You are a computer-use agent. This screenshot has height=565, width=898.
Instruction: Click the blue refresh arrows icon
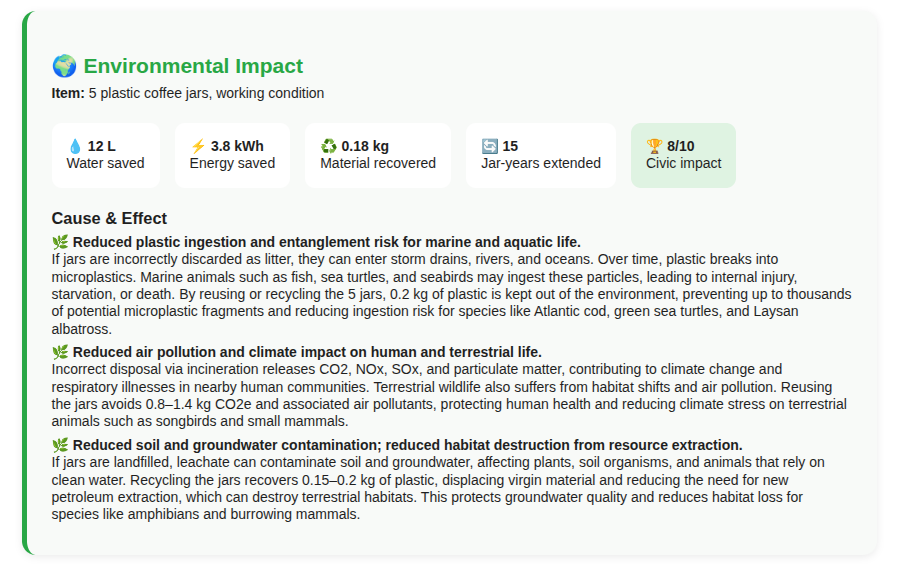(x=490, y=147)
